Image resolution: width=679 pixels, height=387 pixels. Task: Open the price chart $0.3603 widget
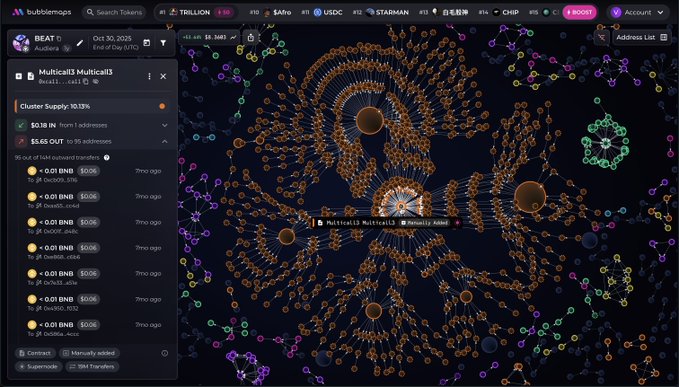(210, 37)
